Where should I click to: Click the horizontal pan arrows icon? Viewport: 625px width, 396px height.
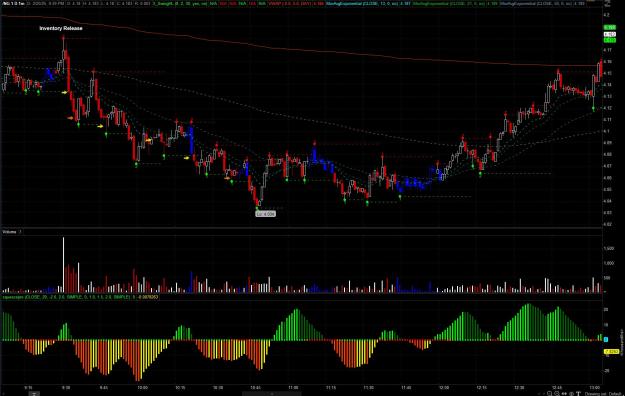pyautogui.click(x=564, y=394)
